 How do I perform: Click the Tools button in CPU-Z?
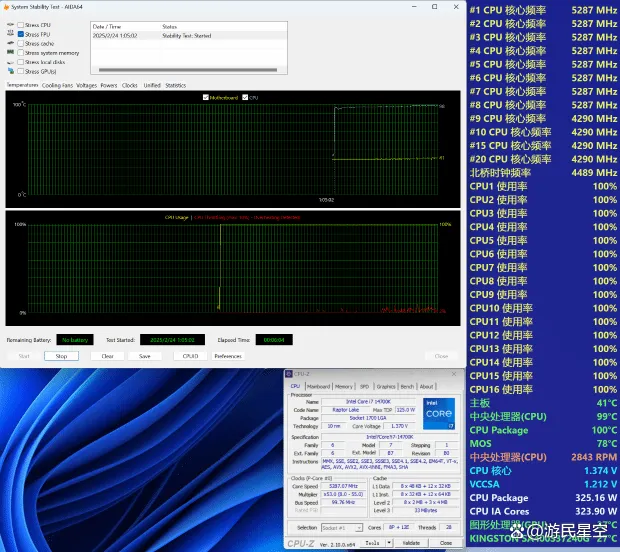pos(373,543)
